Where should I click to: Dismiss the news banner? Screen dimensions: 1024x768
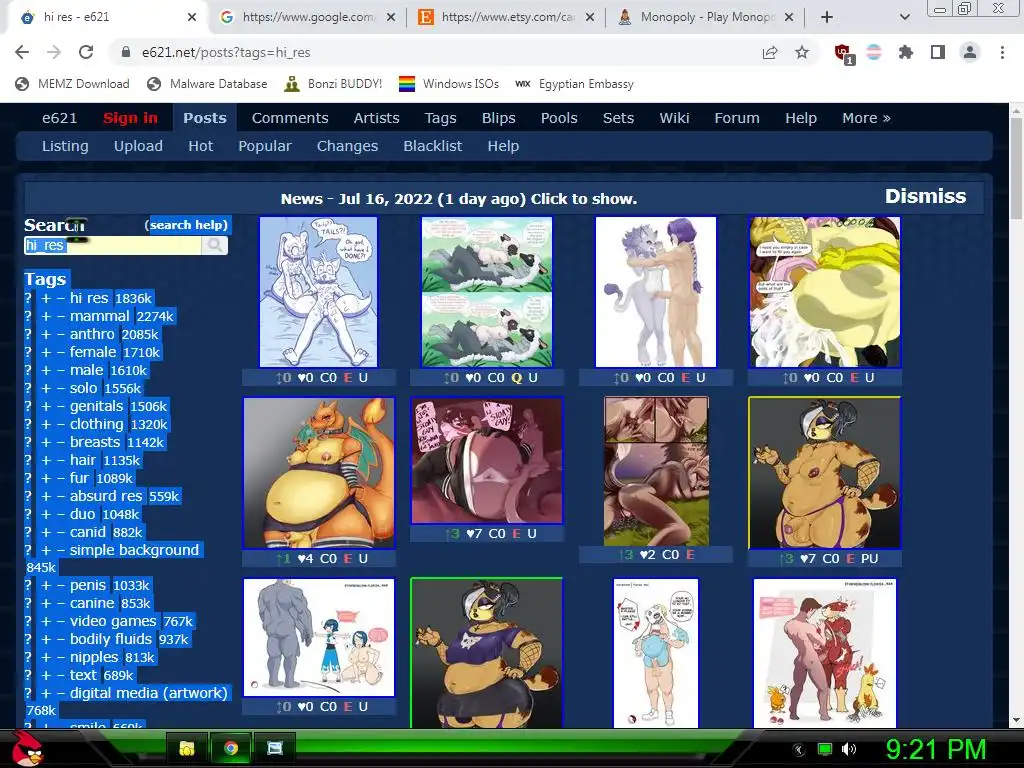click(x=925, y=197)
